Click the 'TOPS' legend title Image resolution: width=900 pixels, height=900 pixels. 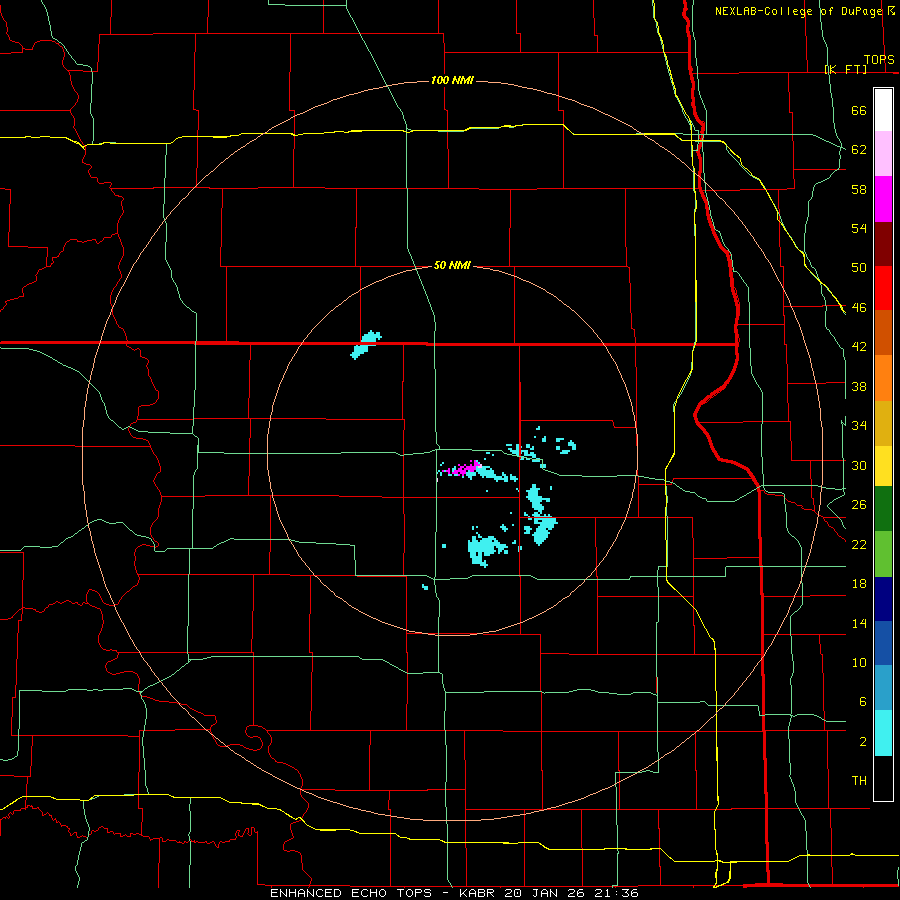coord(879,60)
